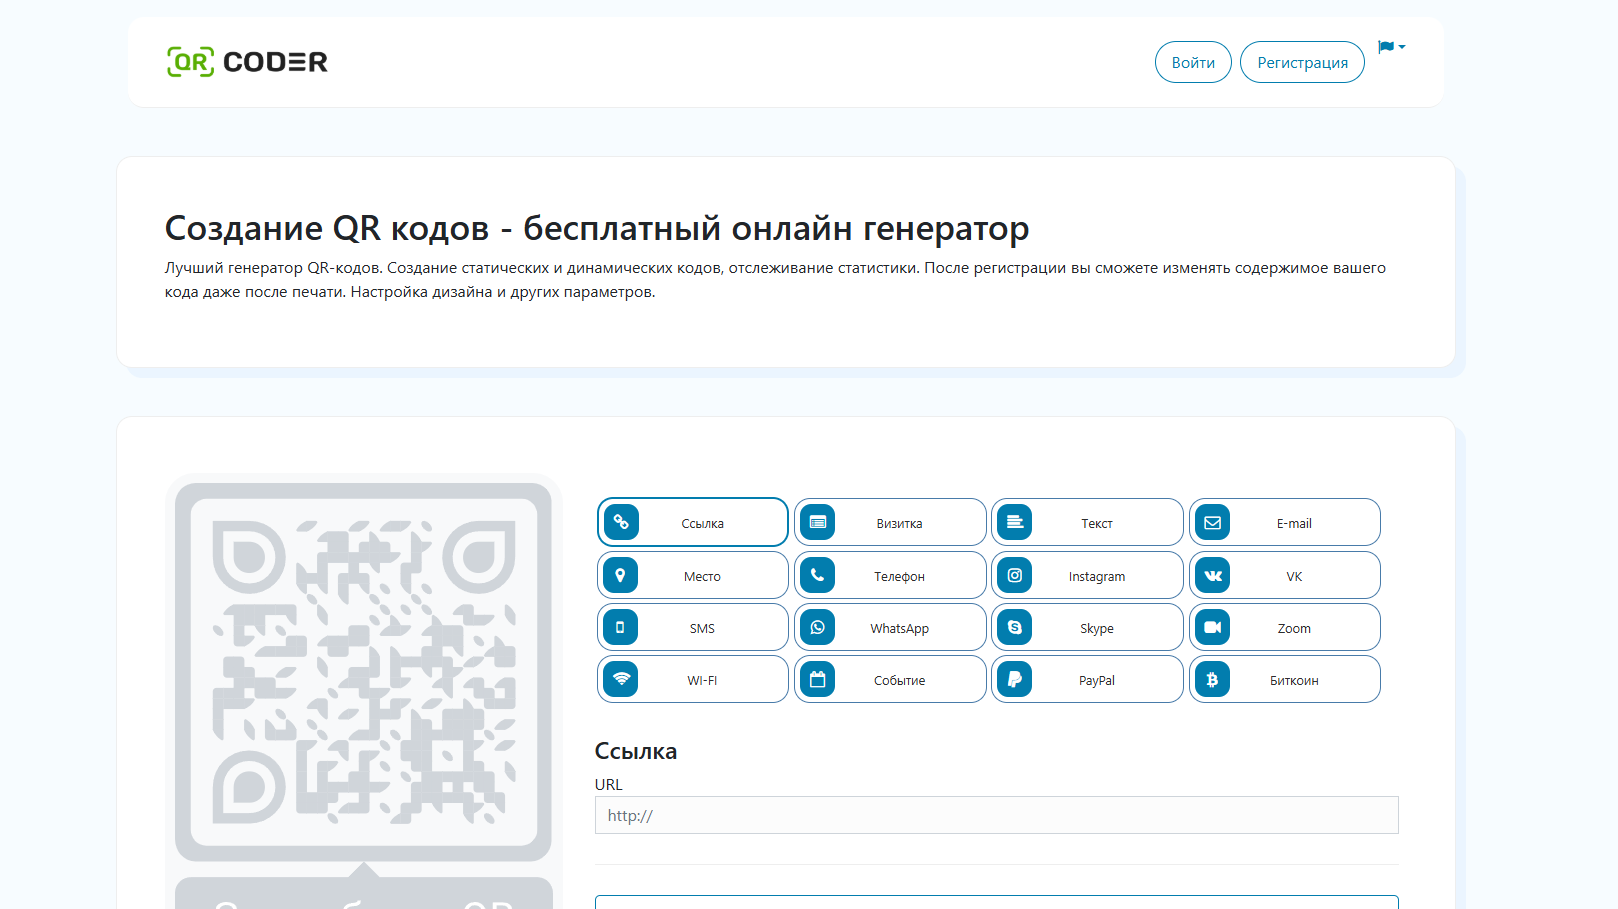Click the VK logo icon
The width and height of the screenshot is (1618, 909).
click(1213, 575)
